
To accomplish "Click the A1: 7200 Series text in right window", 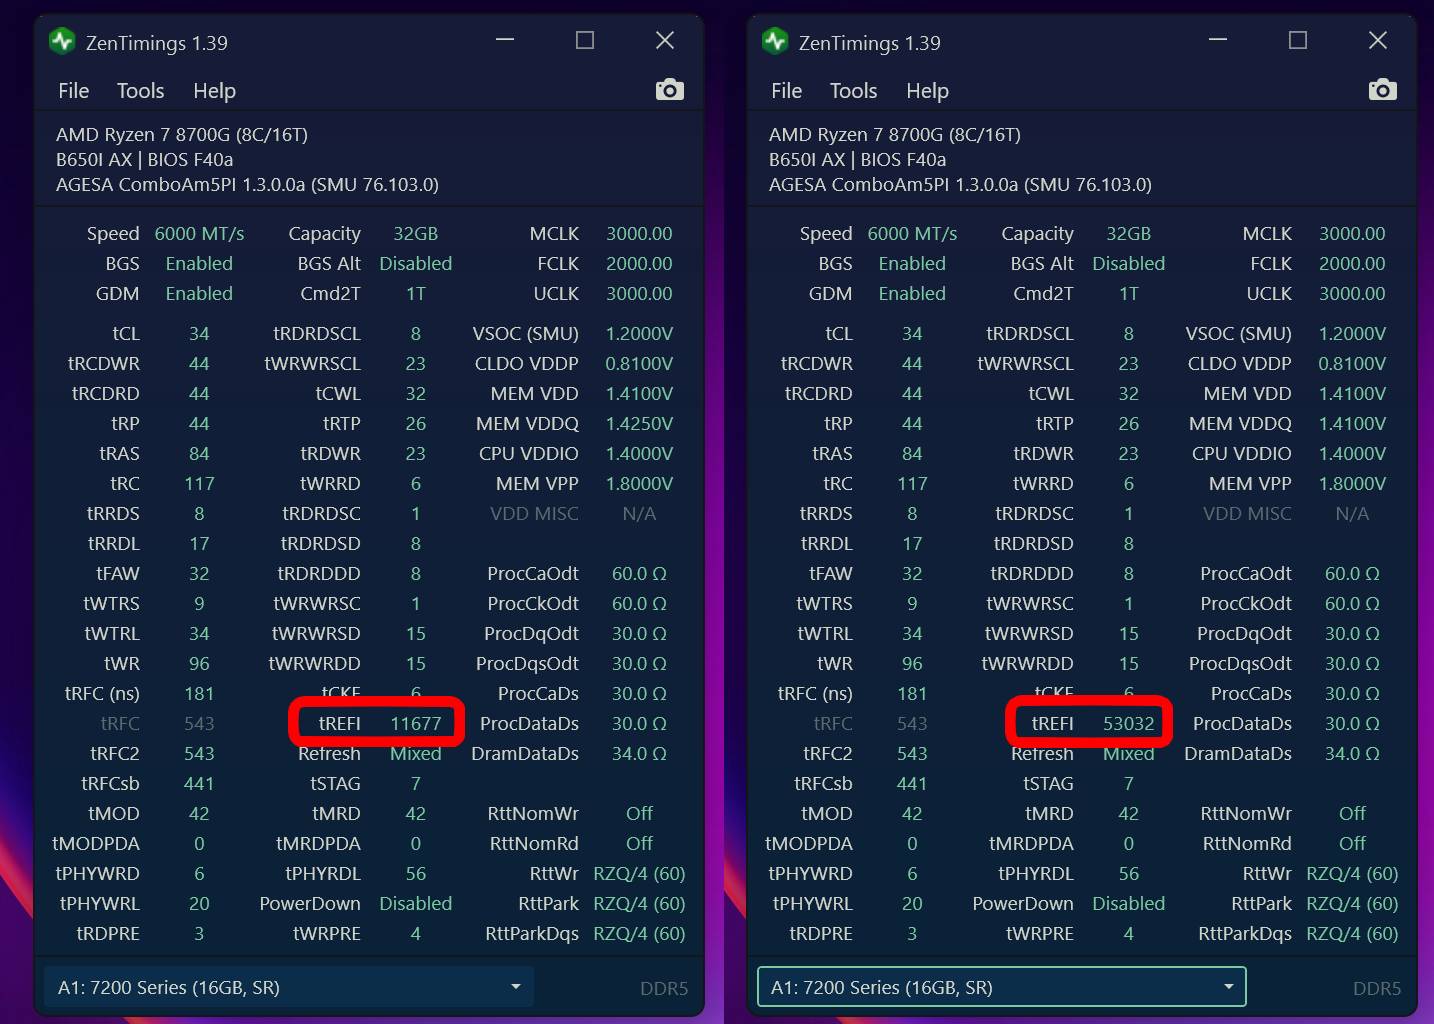I will tap(882, 987).
